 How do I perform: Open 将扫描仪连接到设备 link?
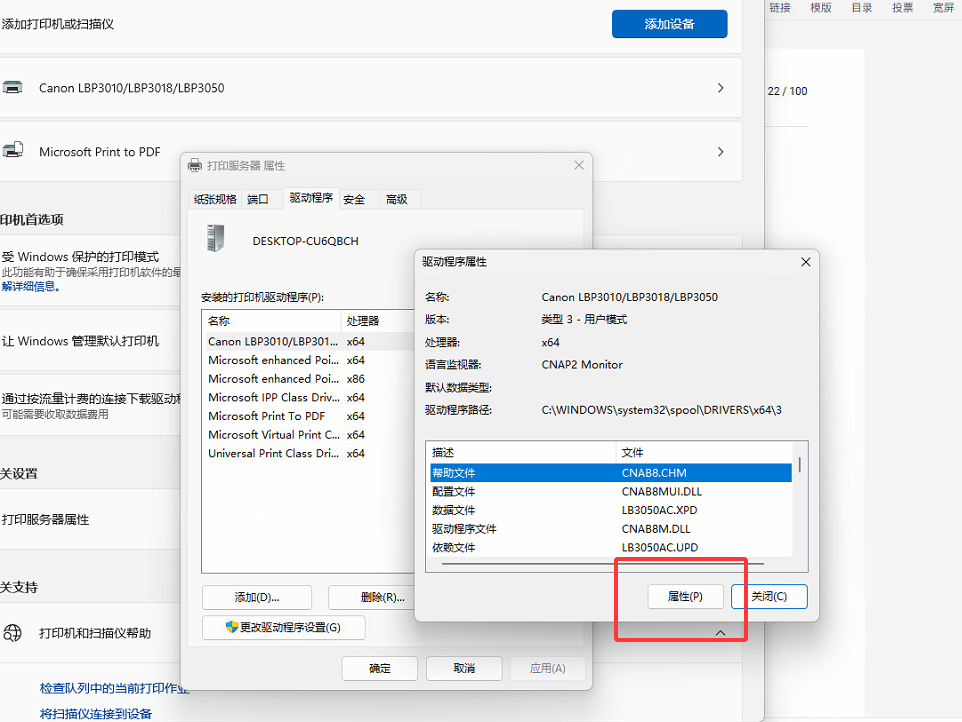(96, 713)
